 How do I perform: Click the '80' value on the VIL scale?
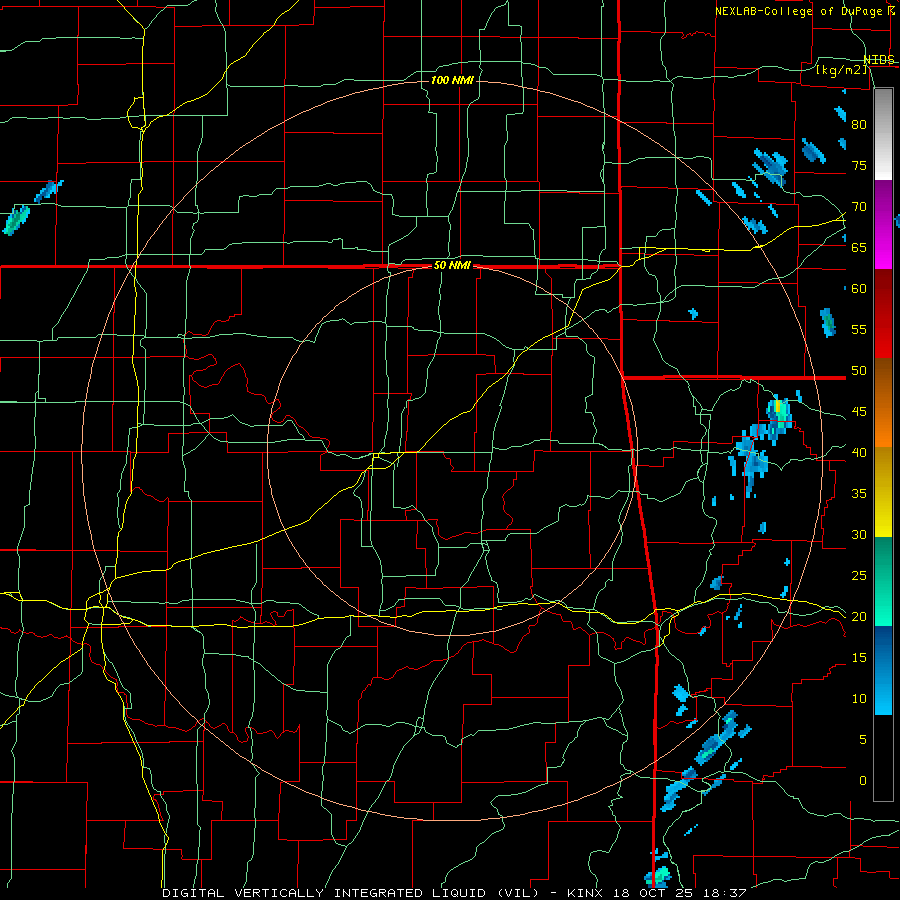point(859,125)
